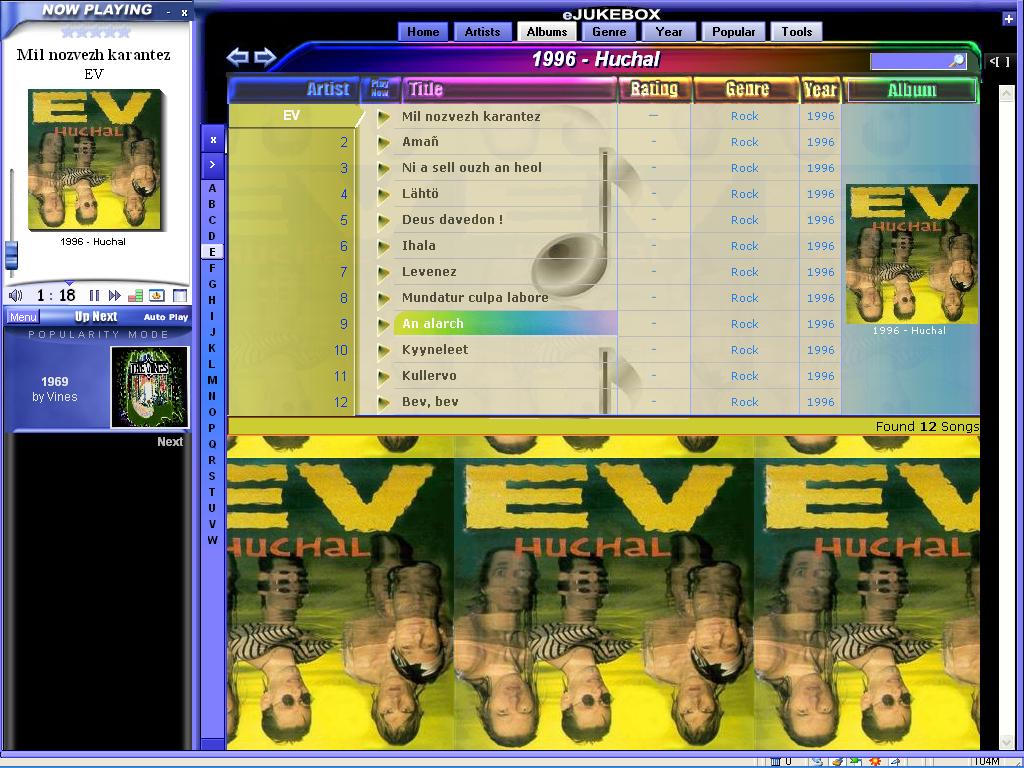Jump to artists starting with letter W
This screenshot has height=768, width=1024.
pyautogui.click(x=212, y=540)
